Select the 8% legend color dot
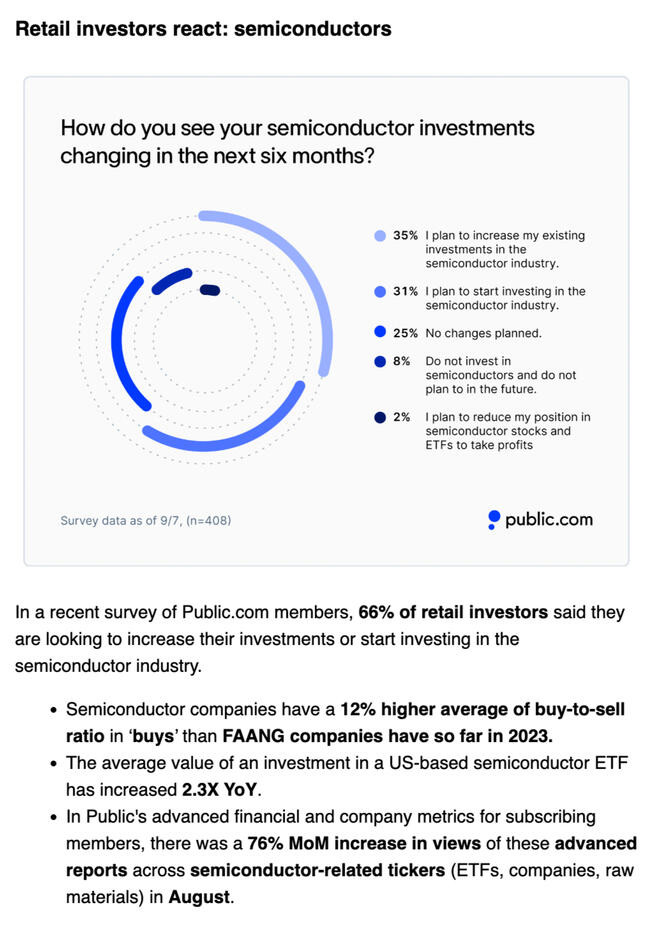This screenshot has height=937, width=655. pos(380,361)
